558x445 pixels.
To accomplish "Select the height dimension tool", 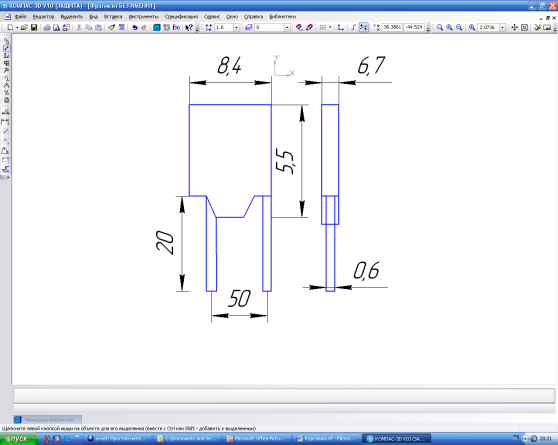I will (5, 170).
